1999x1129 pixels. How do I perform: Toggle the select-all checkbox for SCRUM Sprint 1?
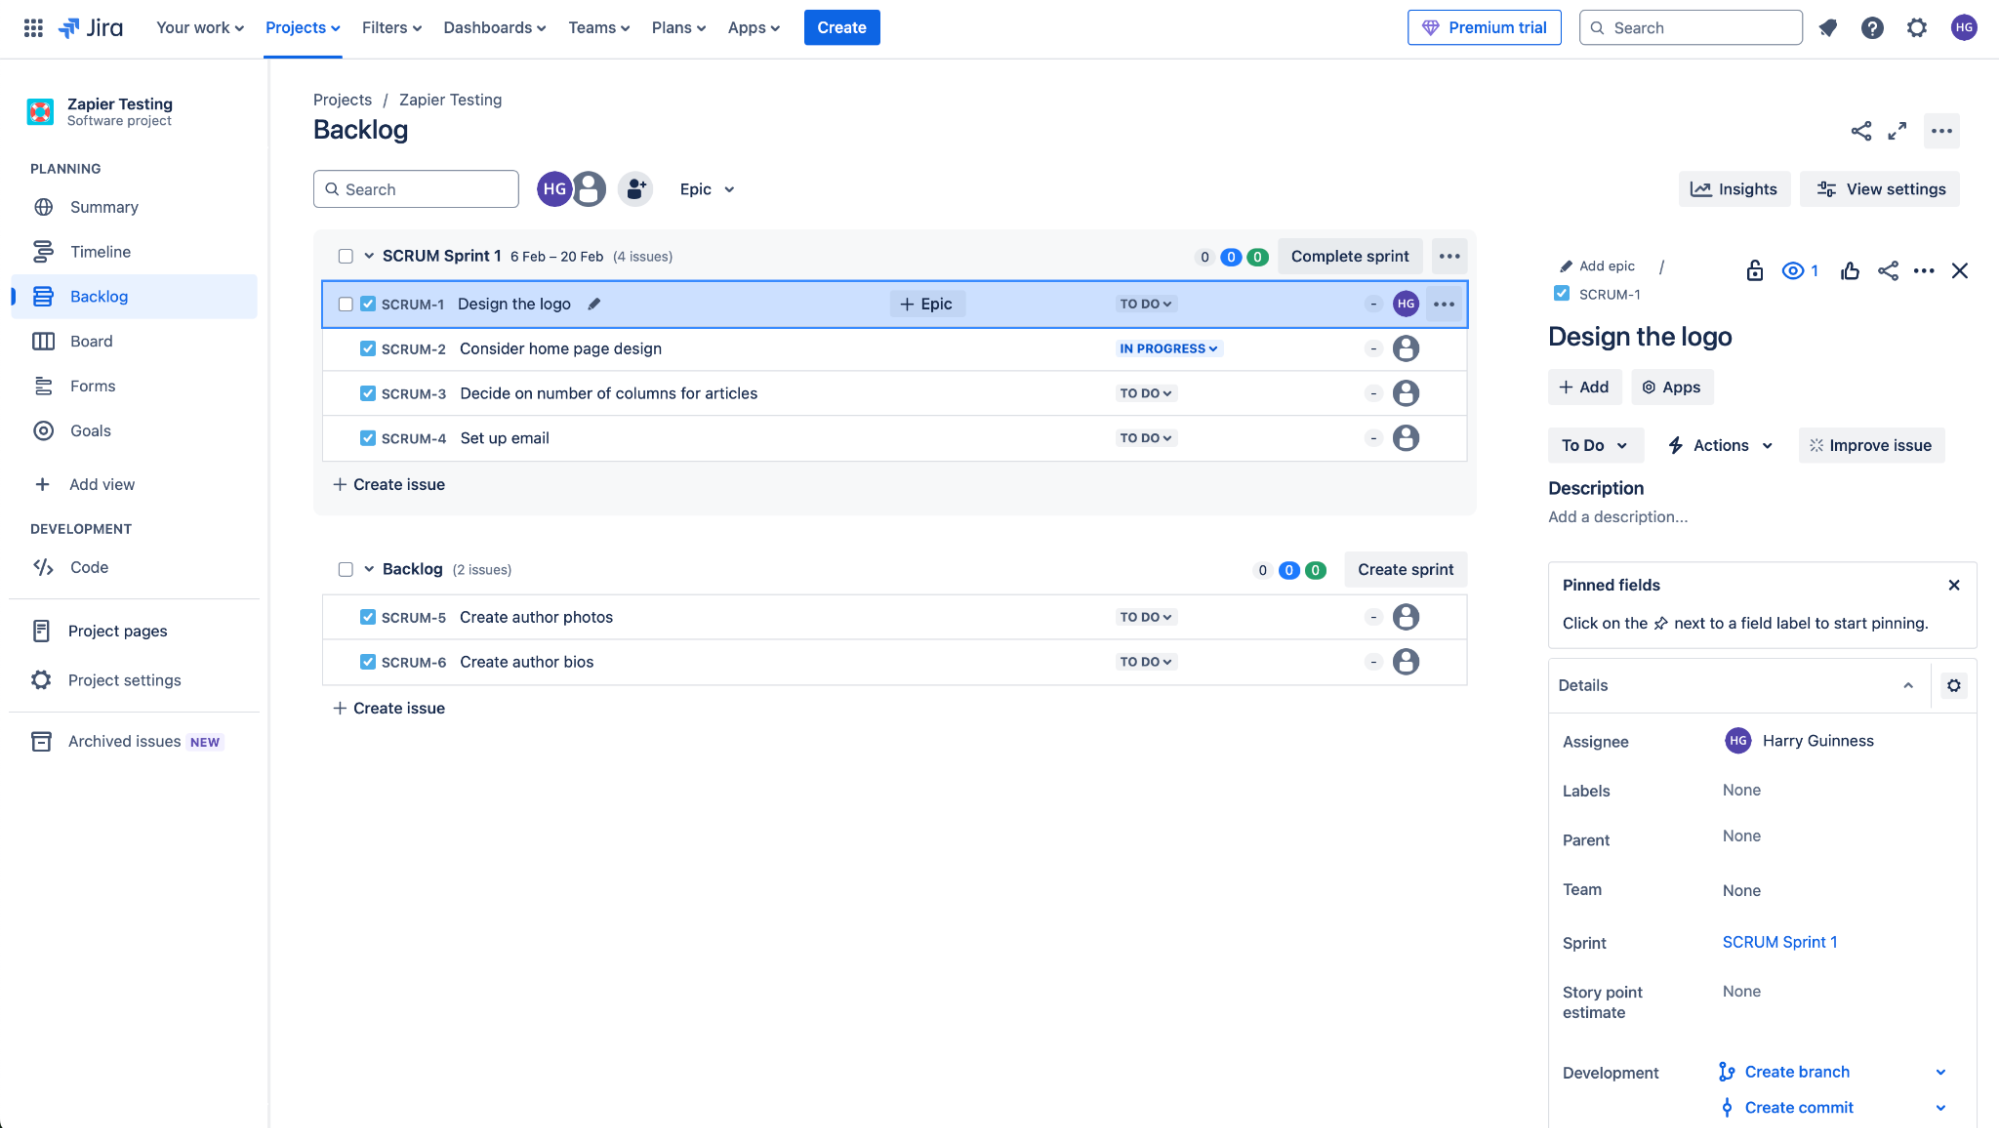tap(345, 255)
